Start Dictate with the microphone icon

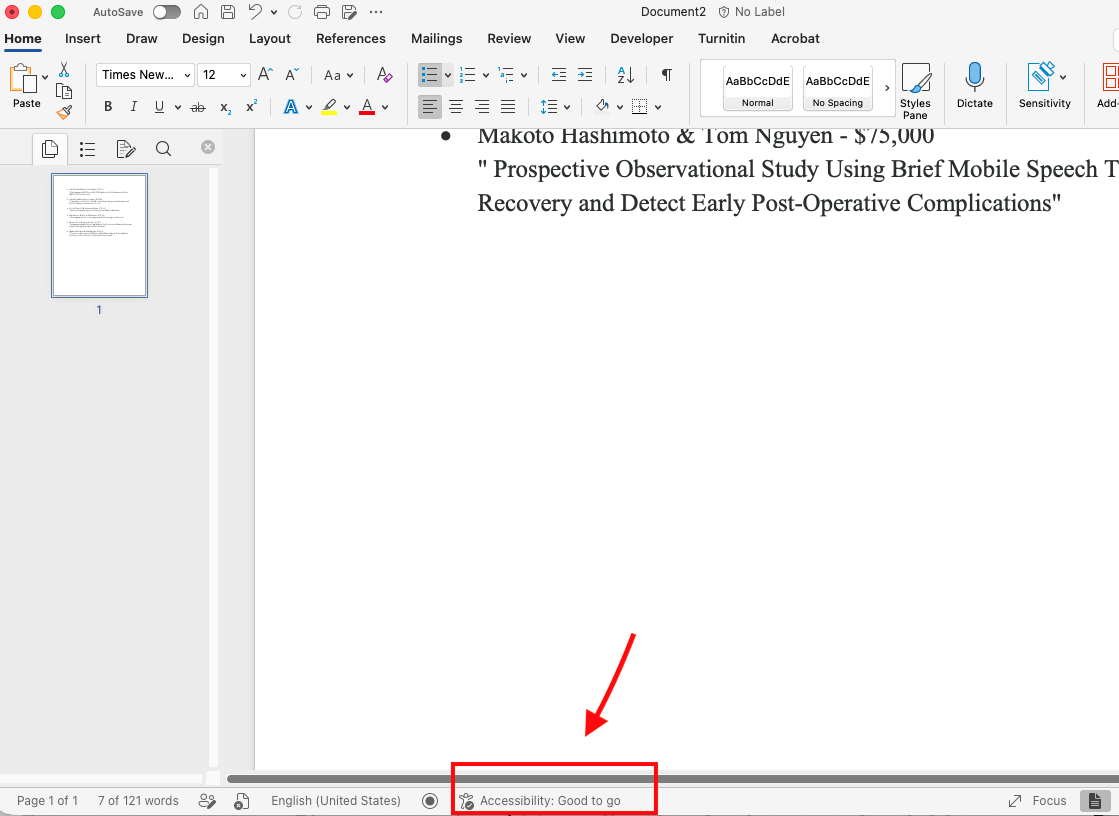pos(974,86)
